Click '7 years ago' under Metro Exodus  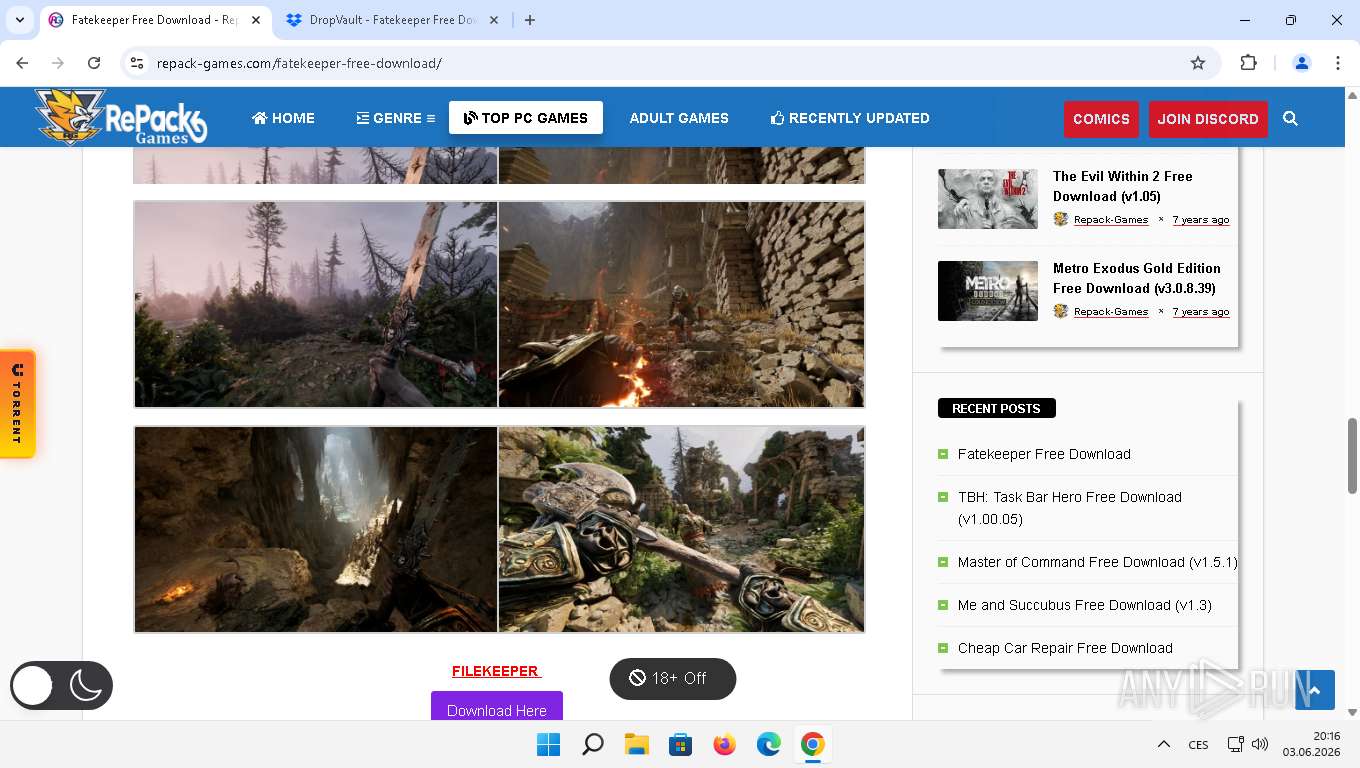(1201, 312)
